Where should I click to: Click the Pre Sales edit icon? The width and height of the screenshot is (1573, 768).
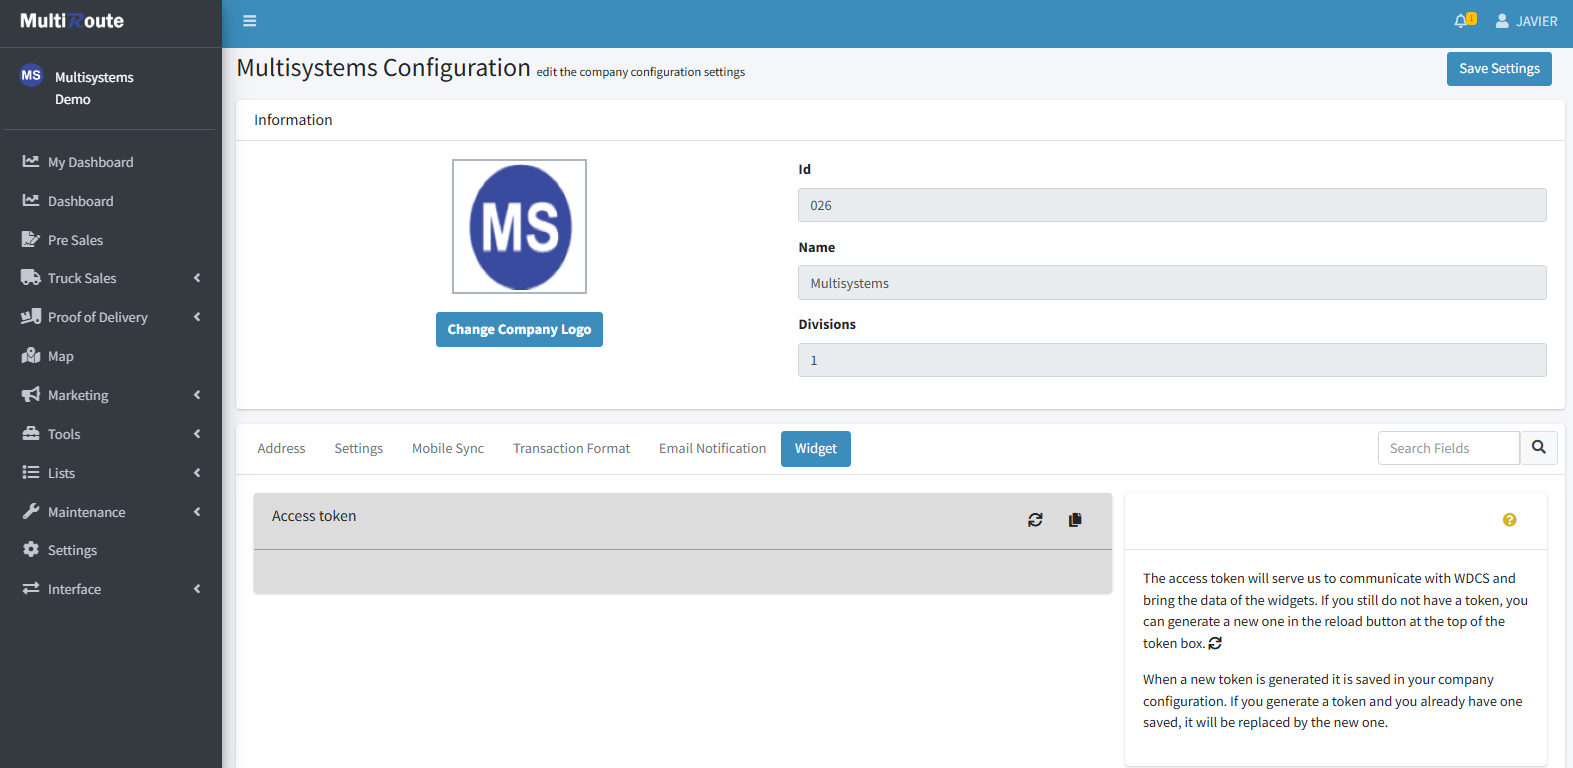[31, 239]
